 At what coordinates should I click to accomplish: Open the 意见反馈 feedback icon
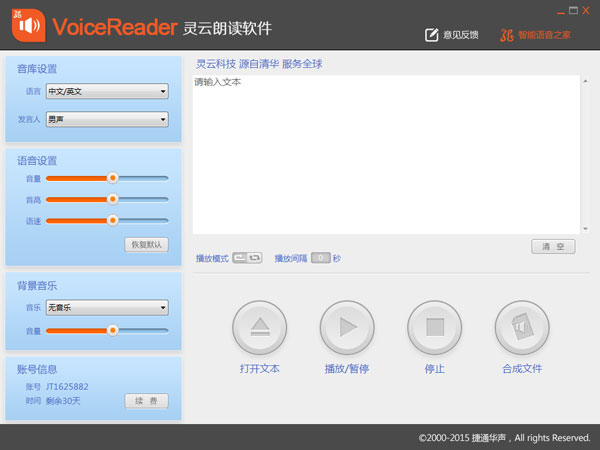(x=432, y=35)
